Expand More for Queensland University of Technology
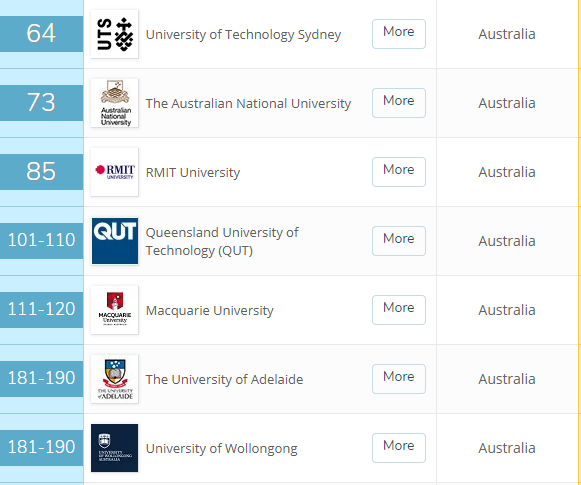581x485 pixels. tap(399, 241)
